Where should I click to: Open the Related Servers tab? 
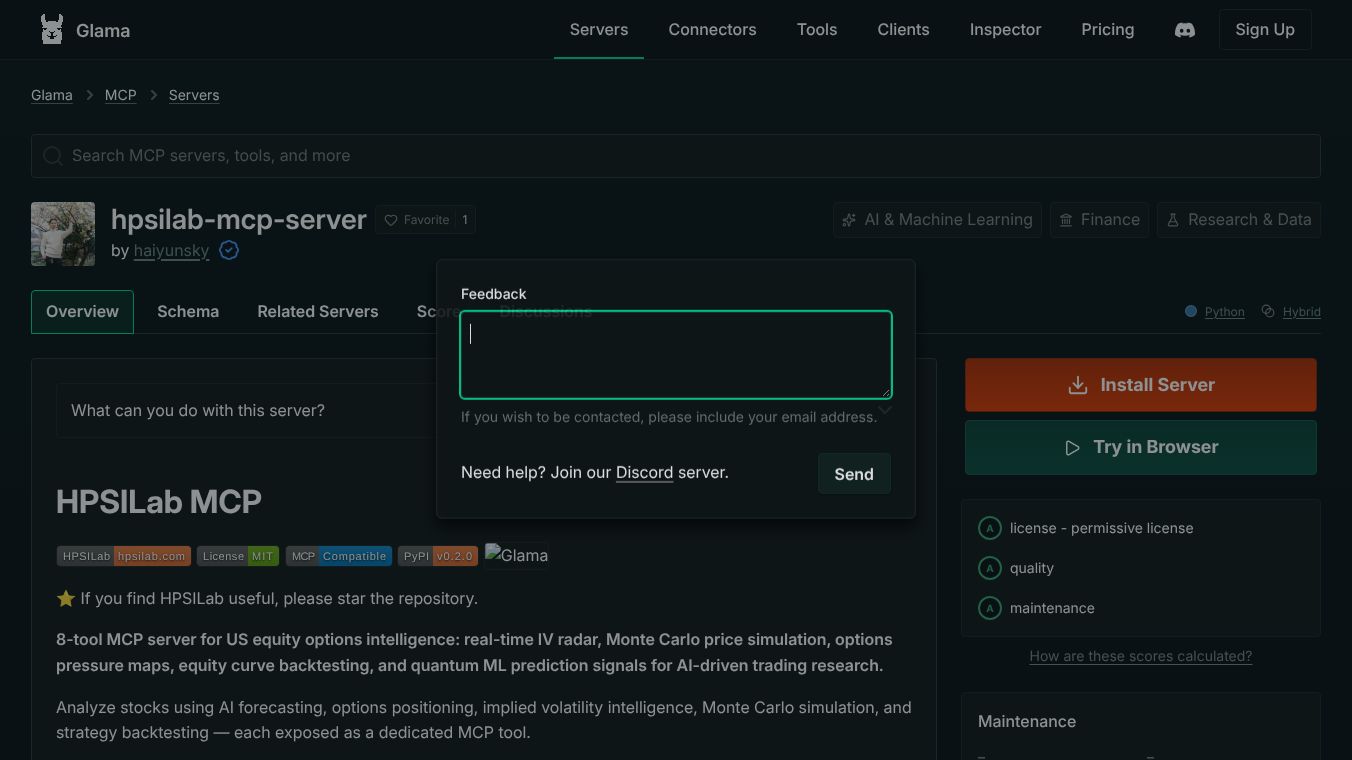click(x=318, y=312)
